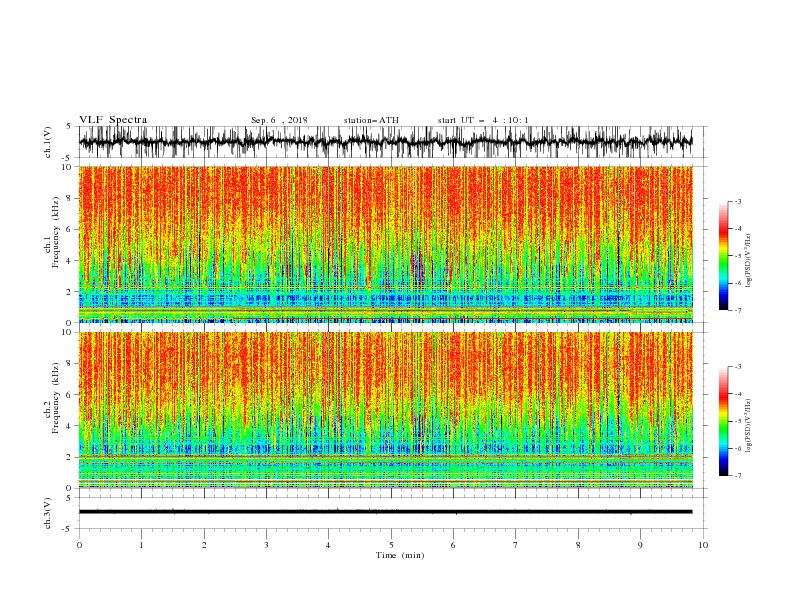Click the "station=ATH" header label
Viewport: 792px width, 612px height.
click(371, 120)
